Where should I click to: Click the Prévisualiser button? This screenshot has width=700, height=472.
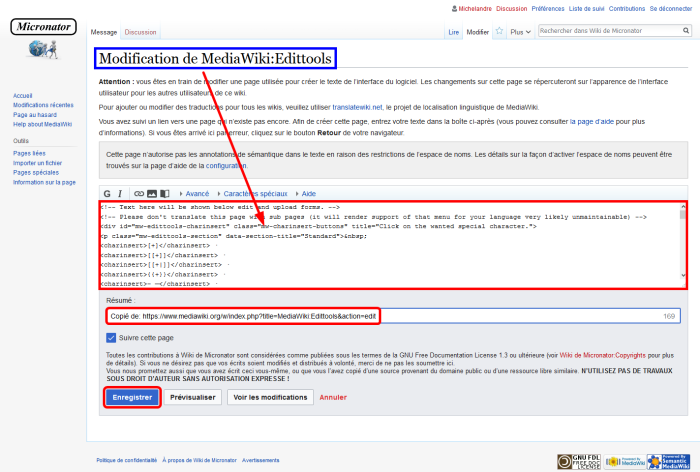pyautogui.click(x=193, y=397)
